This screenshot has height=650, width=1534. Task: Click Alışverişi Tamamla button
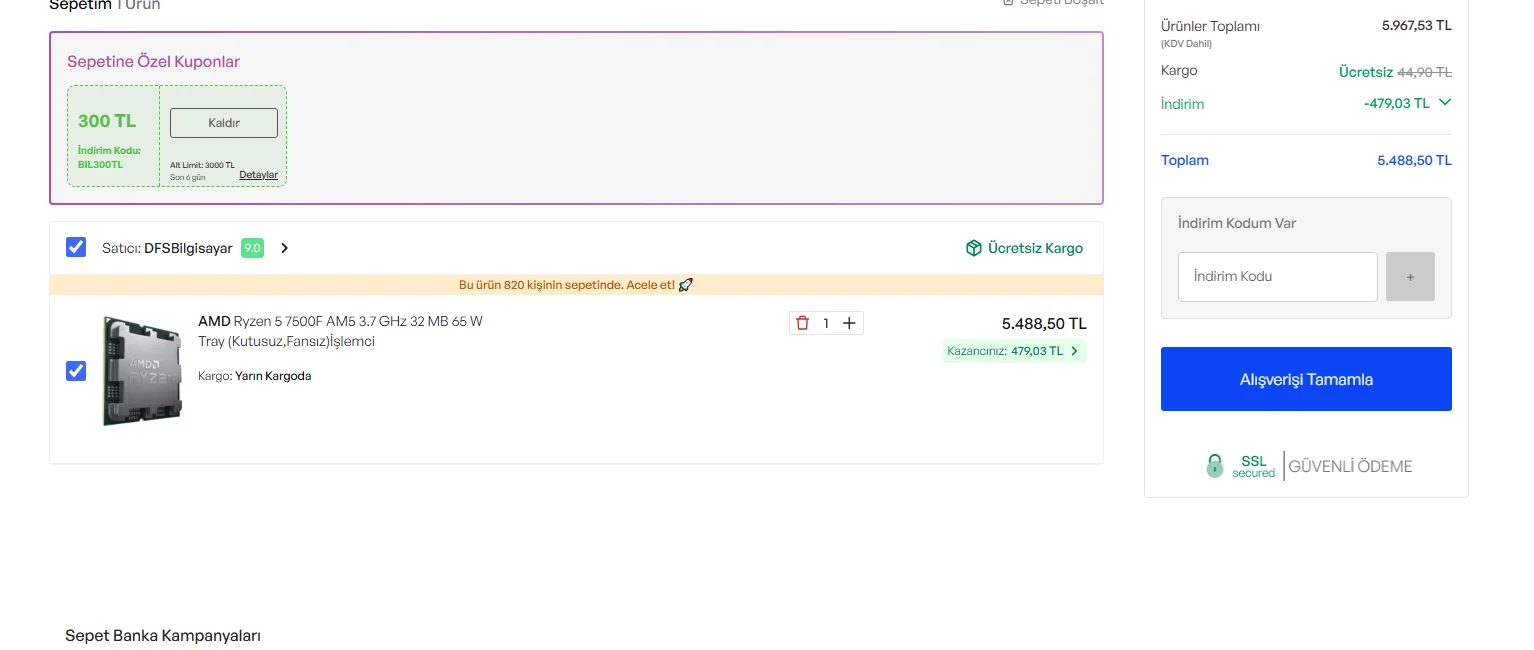click(x=1306, y=379)
